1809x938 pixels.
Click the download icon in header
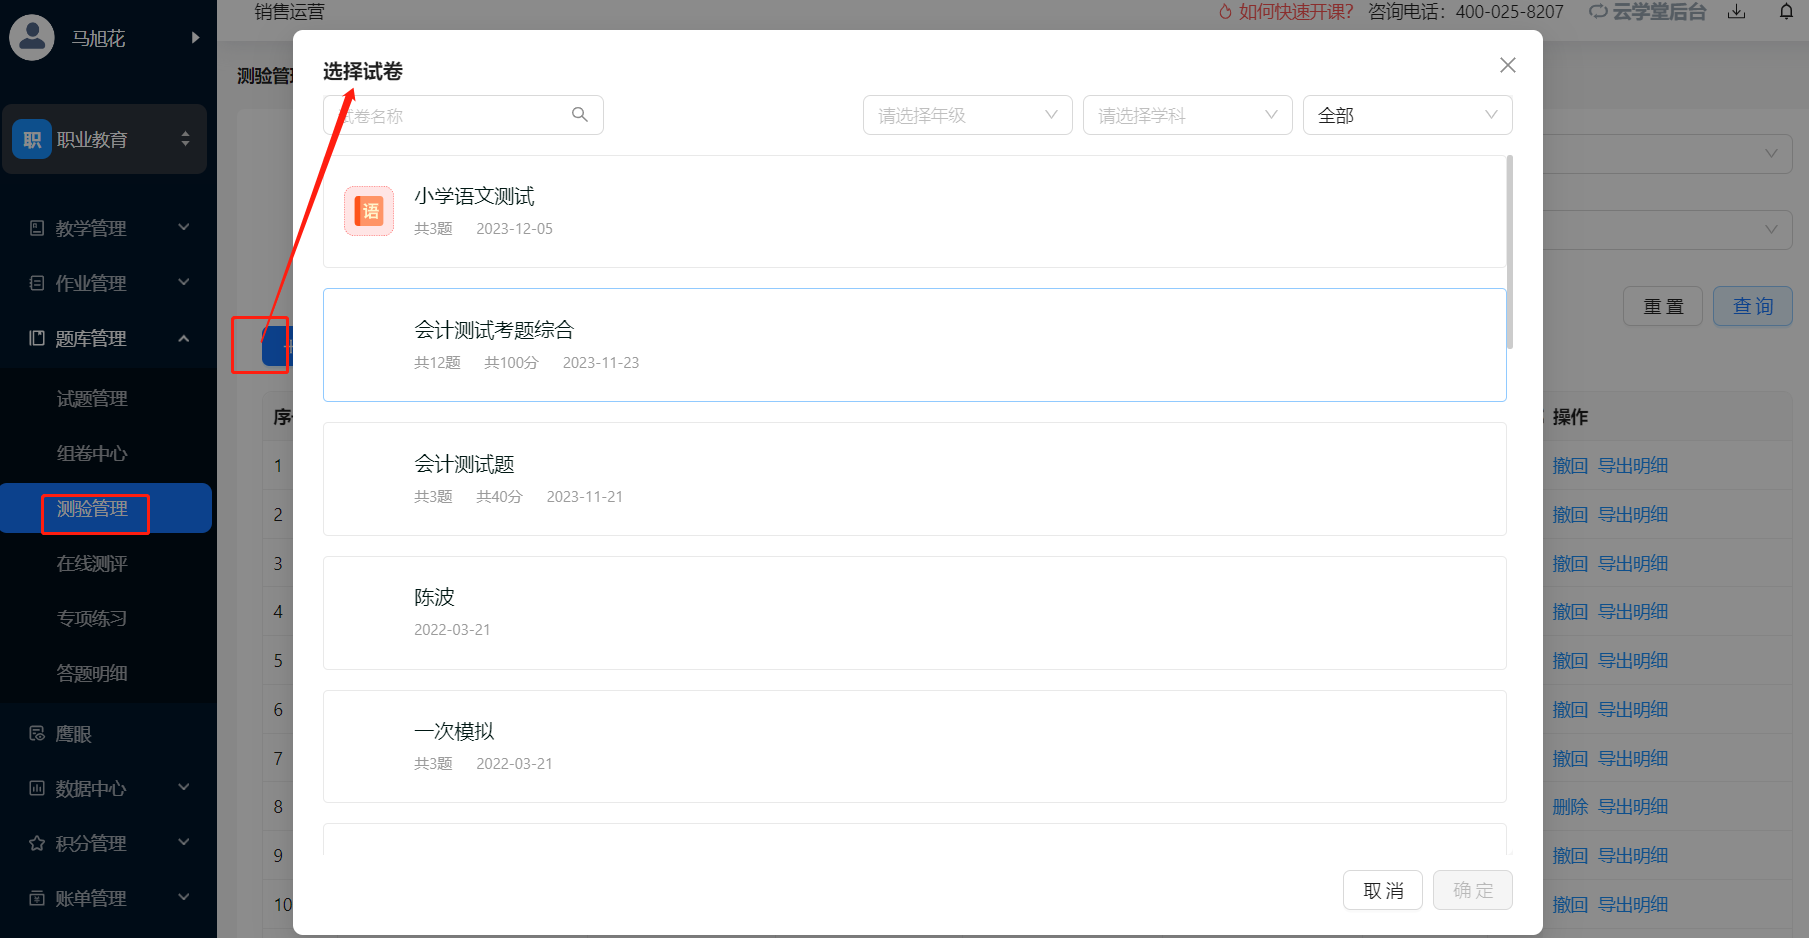click(x=1737, y=12)
